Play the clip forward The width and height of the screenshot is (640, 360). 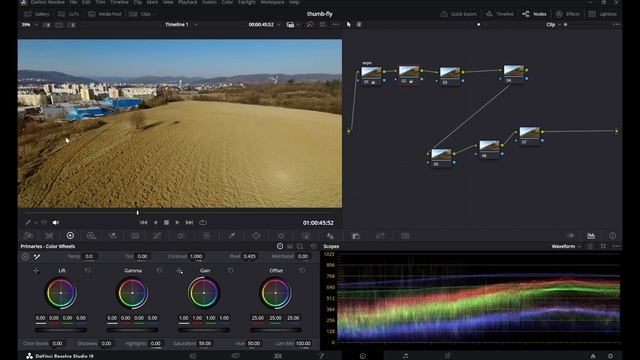177,222
